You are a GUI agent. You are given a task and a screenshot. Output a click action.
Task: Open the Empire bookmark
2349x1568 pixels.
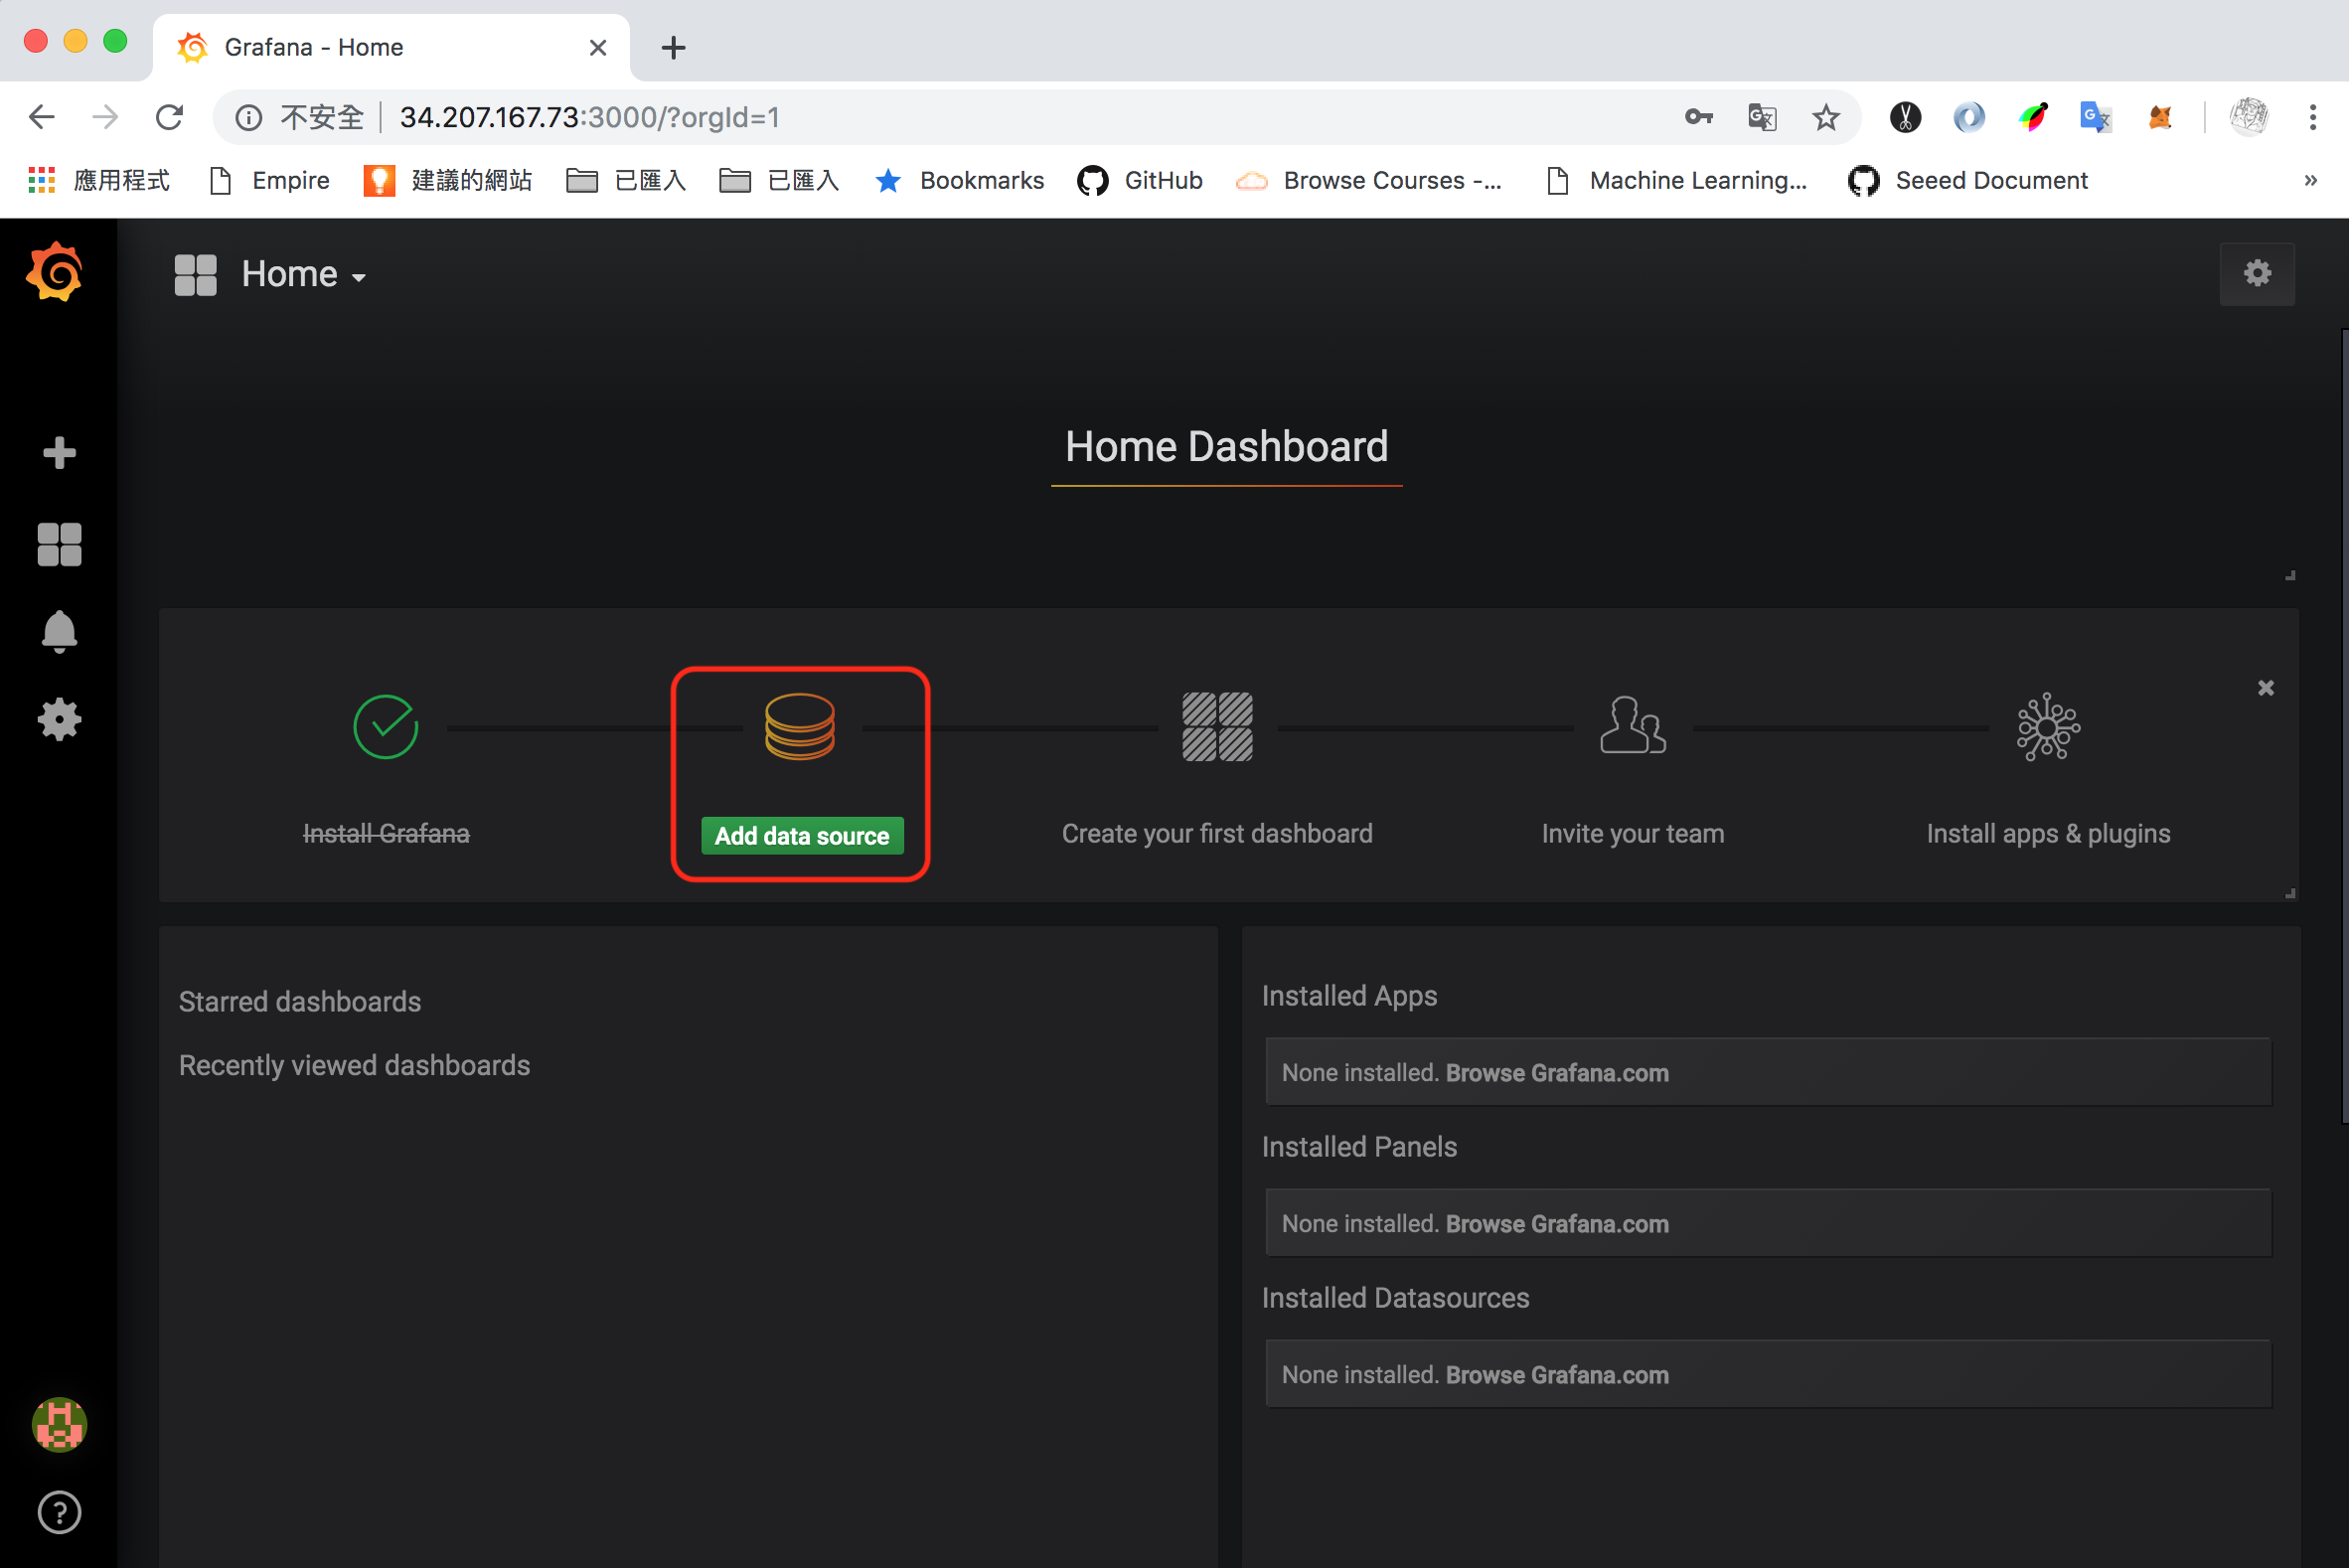(x=270, y=180)
